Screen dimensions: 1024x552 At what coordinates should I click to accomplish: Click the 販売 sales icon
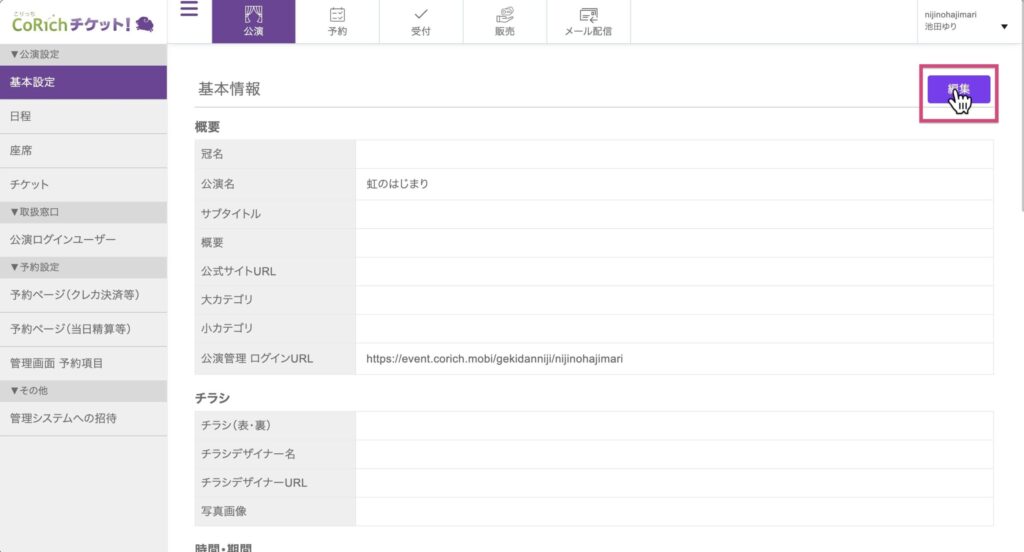click(505, 14)
